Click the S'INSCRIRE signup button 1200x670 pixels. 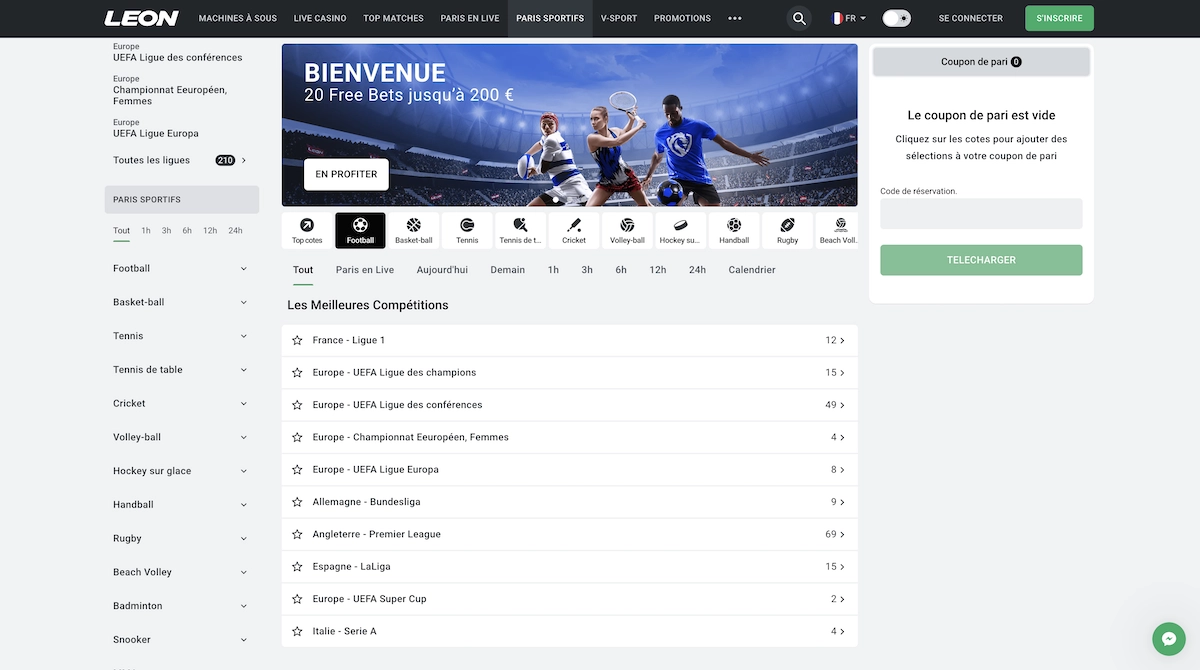point(1059,17)
